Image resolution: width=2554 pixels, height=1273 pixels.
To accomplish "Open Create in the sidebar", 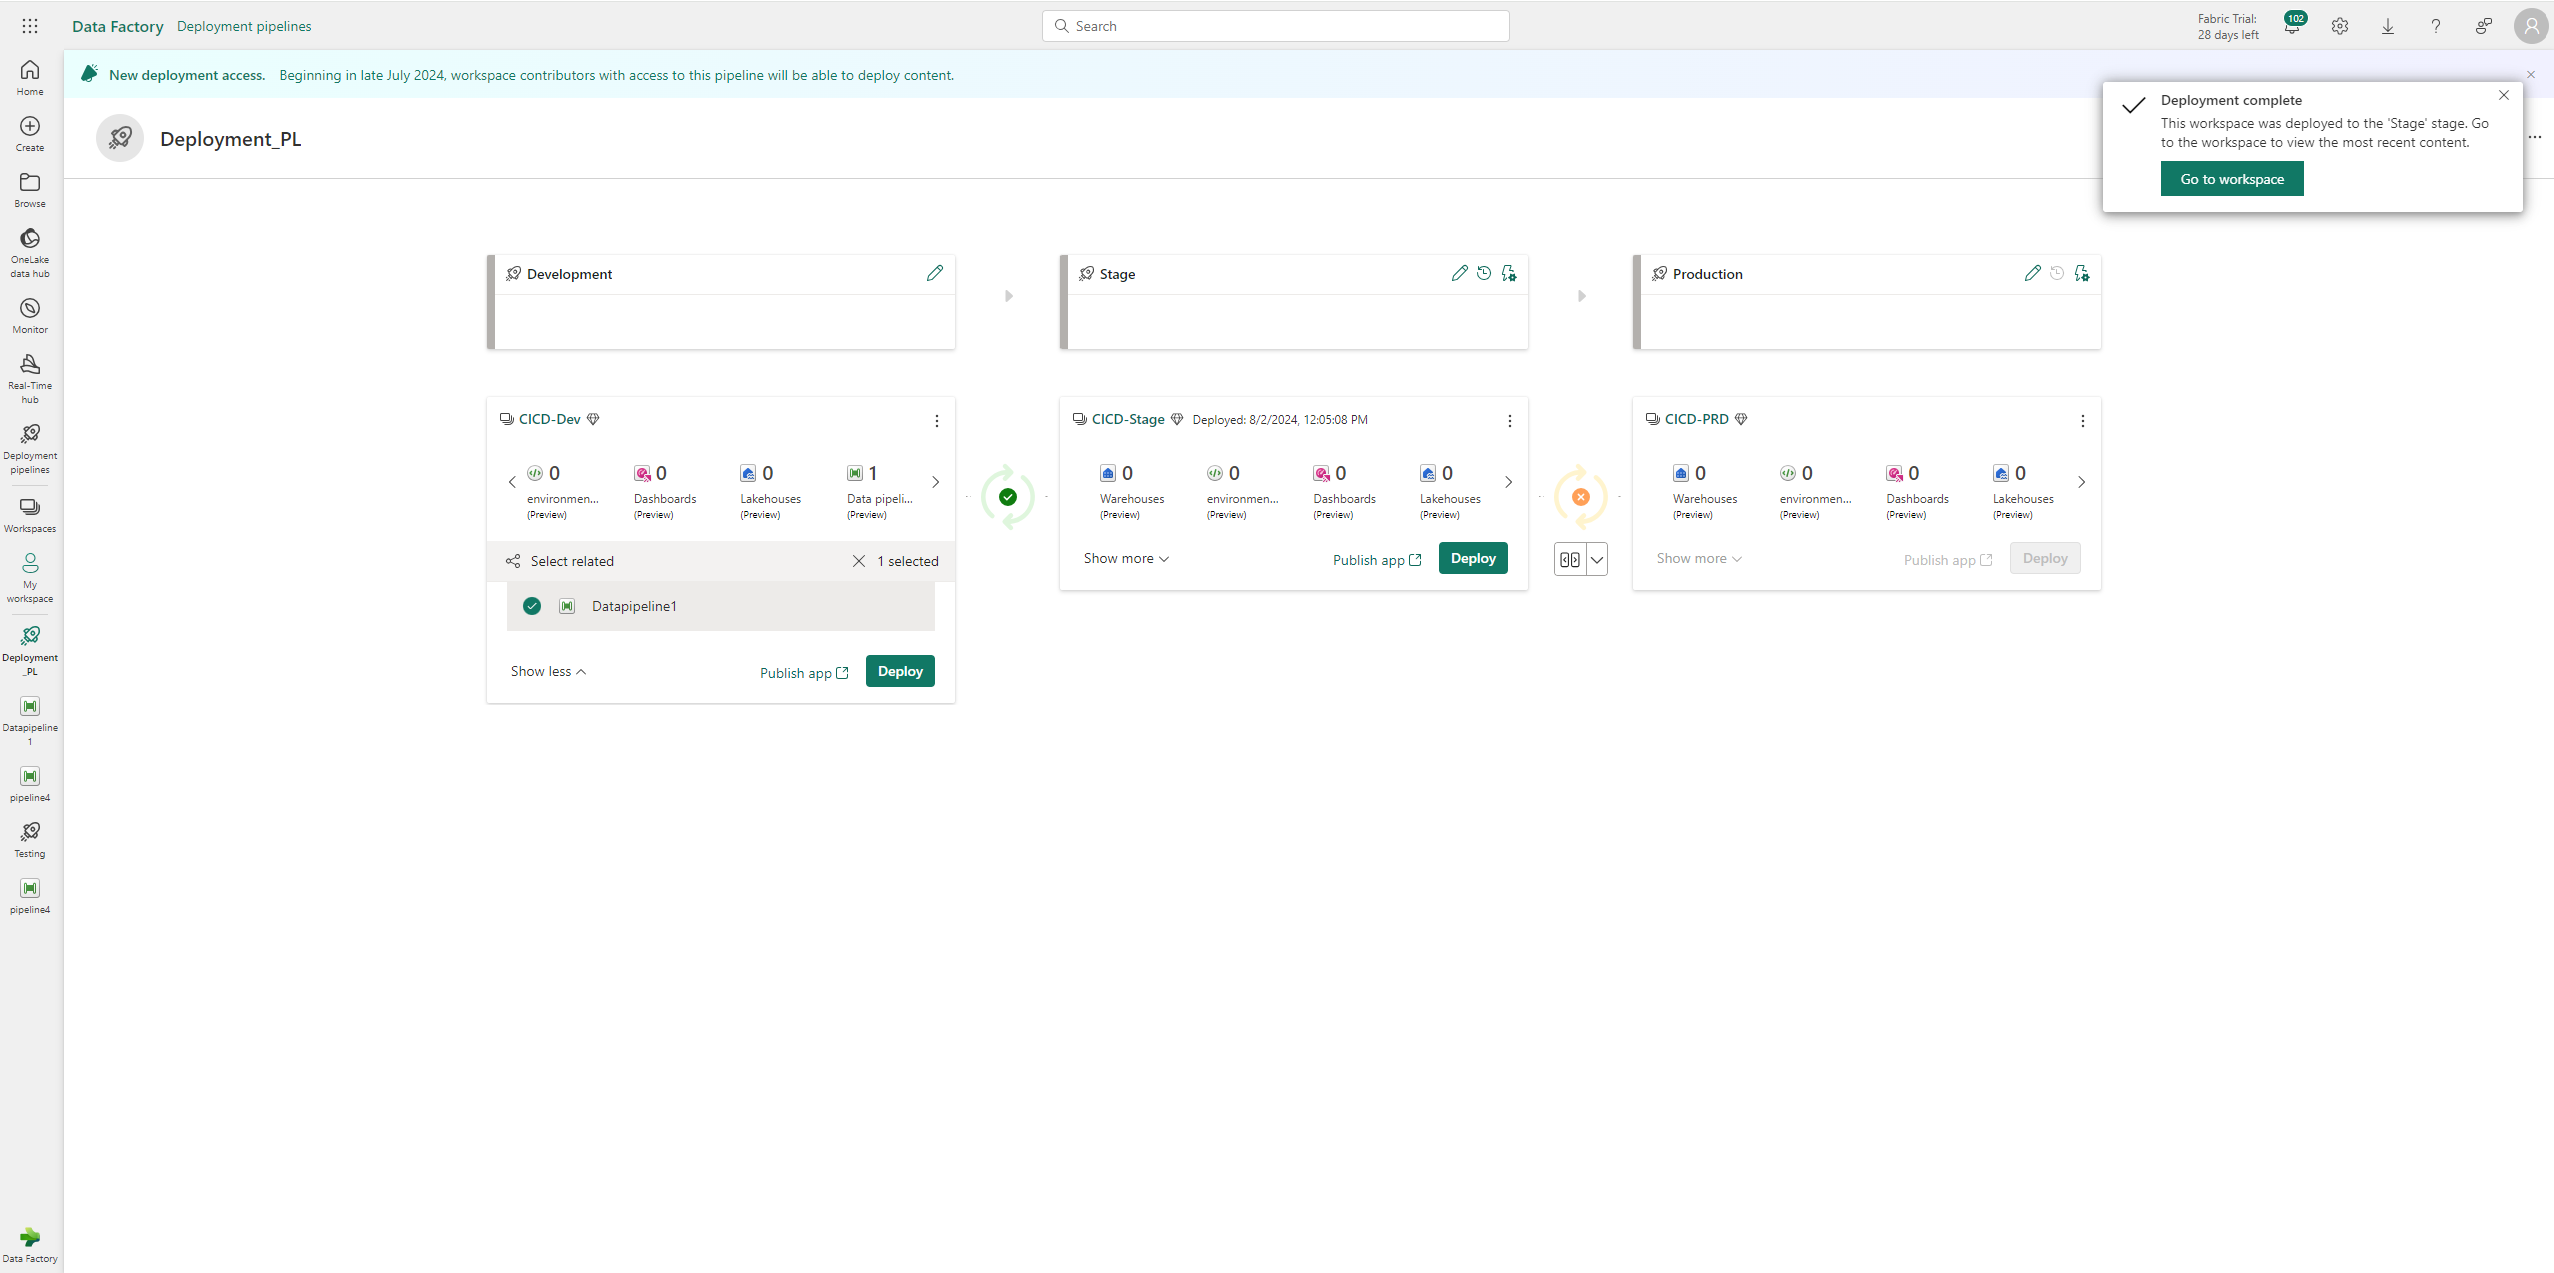I will tap(30, 134).
